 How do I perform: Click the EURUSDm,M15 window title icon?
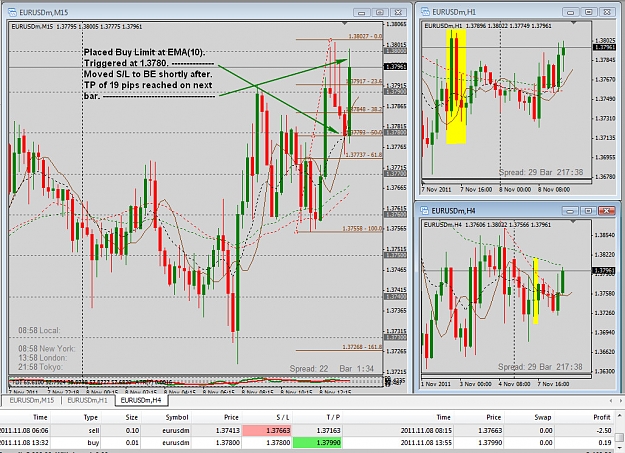point(13,12)
